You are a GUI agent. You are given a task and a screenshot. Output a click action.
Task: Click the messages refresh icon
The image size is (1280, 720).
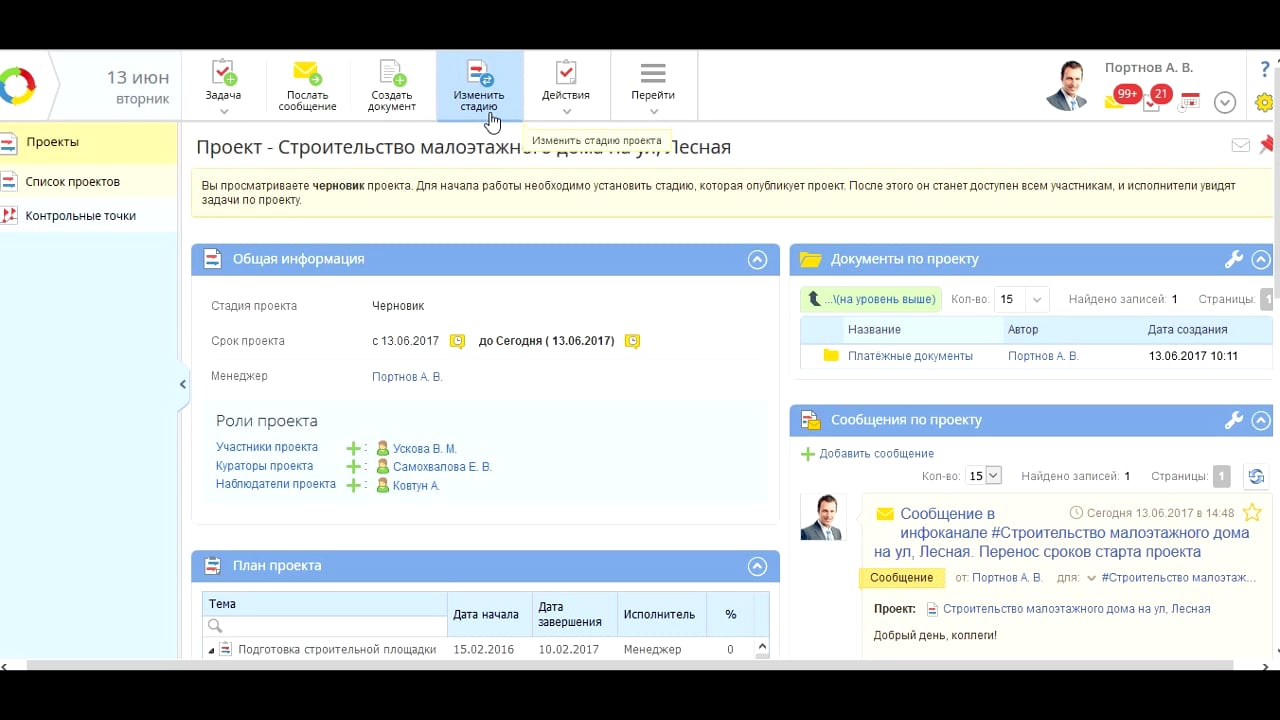1256,476
